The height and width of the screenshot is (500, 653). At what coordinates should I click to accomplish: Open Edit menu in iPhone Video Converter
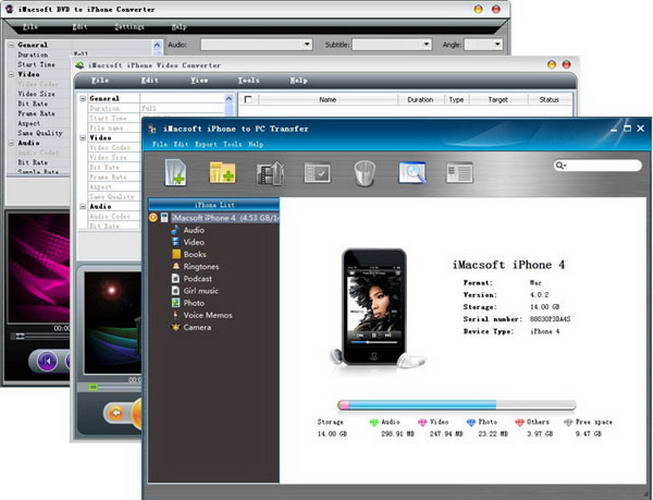tap(150, 80)
